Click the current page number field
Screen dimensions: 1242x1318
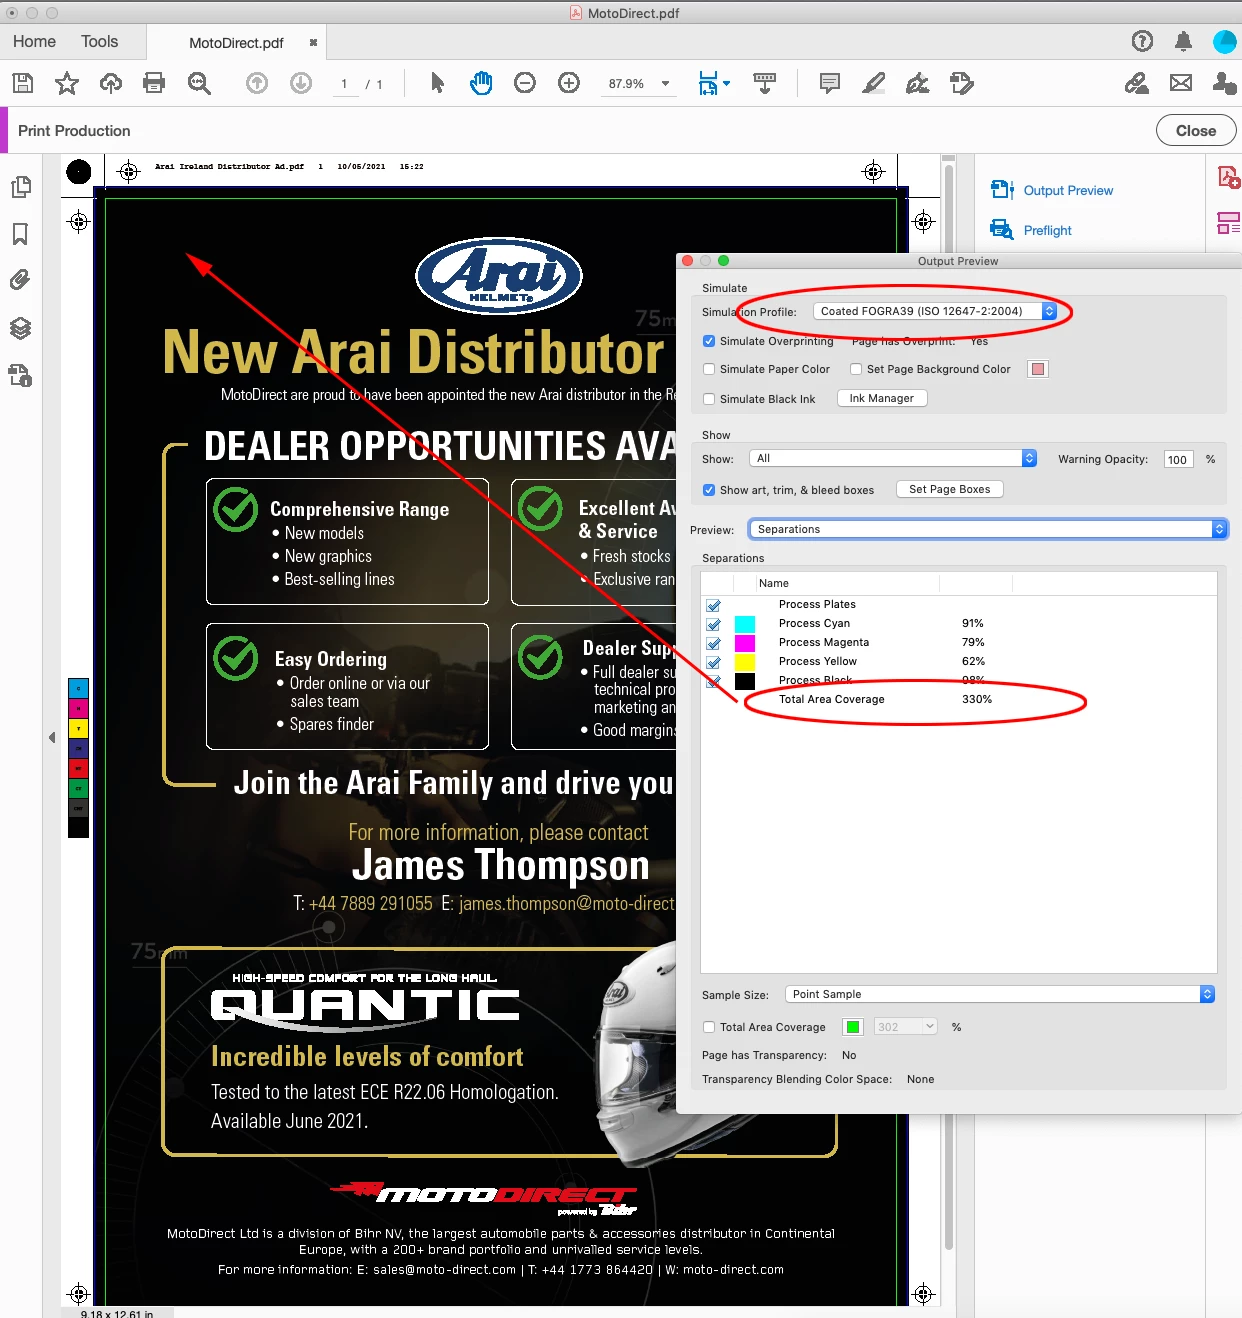click(345, 84)
